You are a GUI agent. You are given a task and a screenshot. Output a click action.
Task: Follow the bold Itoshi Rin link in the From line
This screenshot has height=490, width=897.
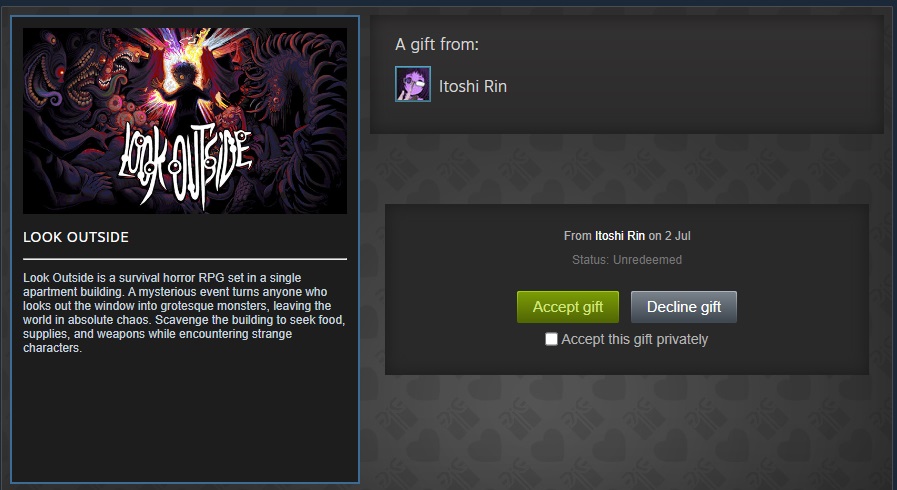point(620,236)
